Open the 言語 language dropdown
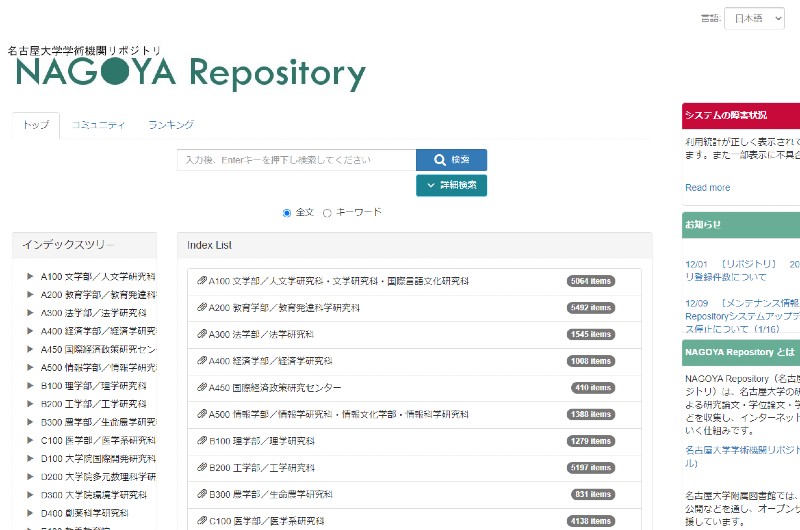800x530 pixels. [x=754, y=18]
